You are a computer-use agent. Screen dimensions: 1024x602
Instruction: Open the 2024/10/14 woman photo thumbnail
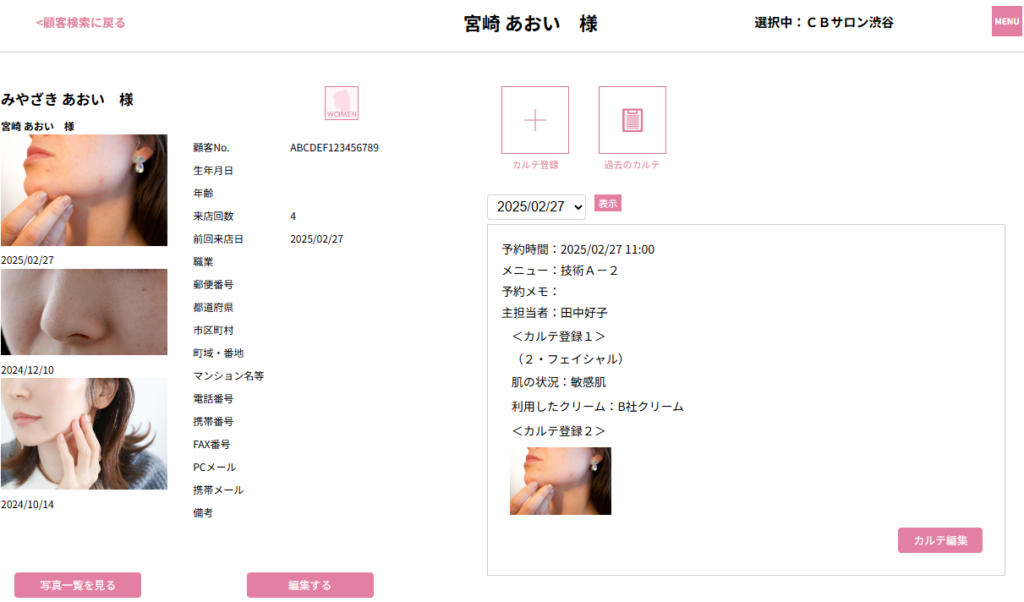[84, 433]
